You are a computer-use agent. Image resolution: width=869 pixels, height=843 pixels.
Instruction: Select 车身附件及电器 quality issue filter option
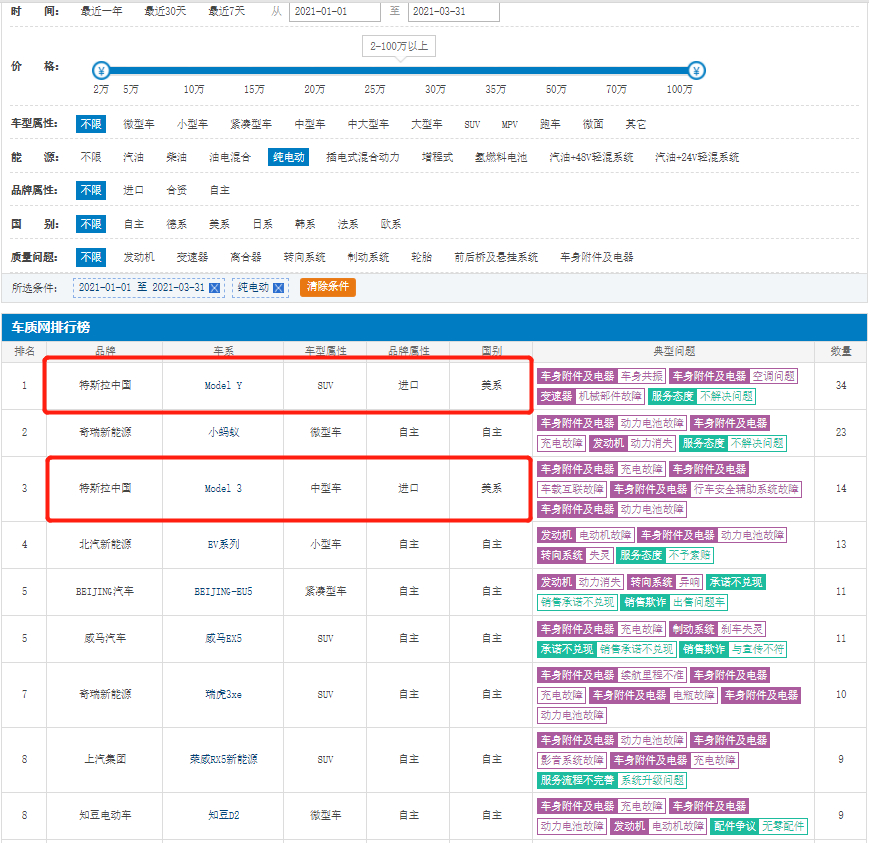tap(596, 258)
